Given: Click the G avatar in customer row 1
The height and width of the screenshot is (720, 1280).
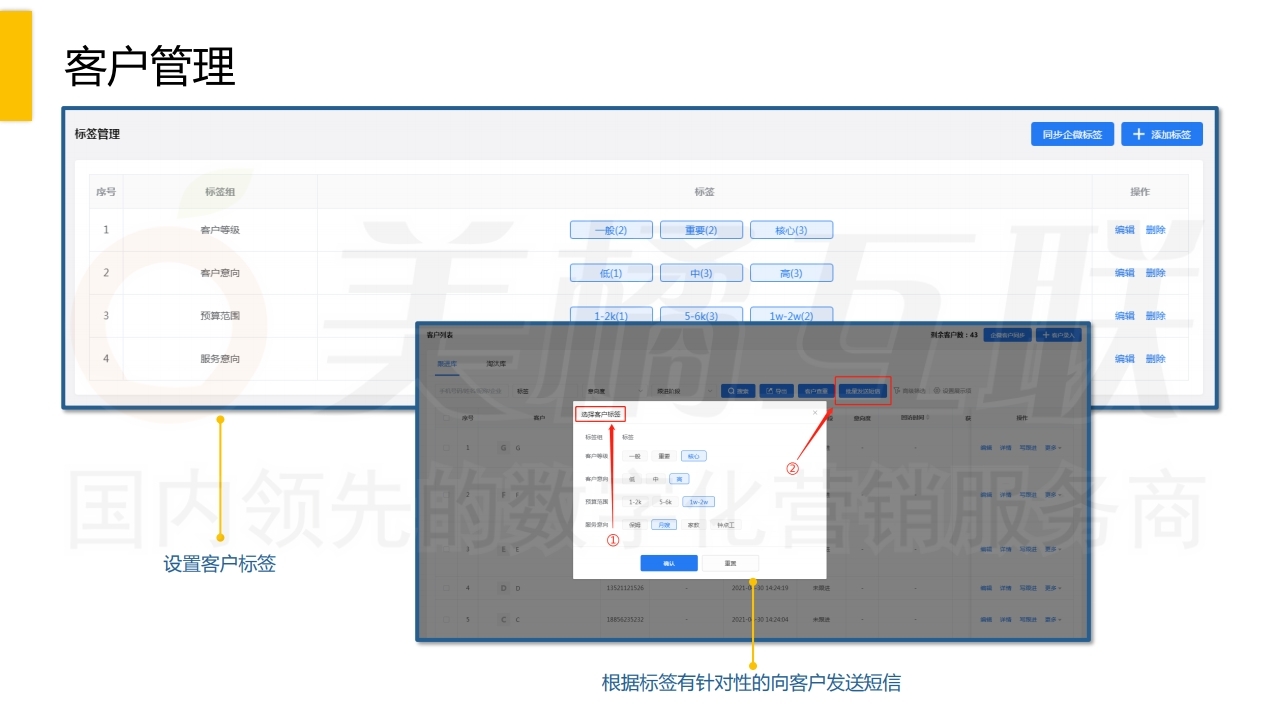Looking at the screenshot, I should (x=503, y=448).
